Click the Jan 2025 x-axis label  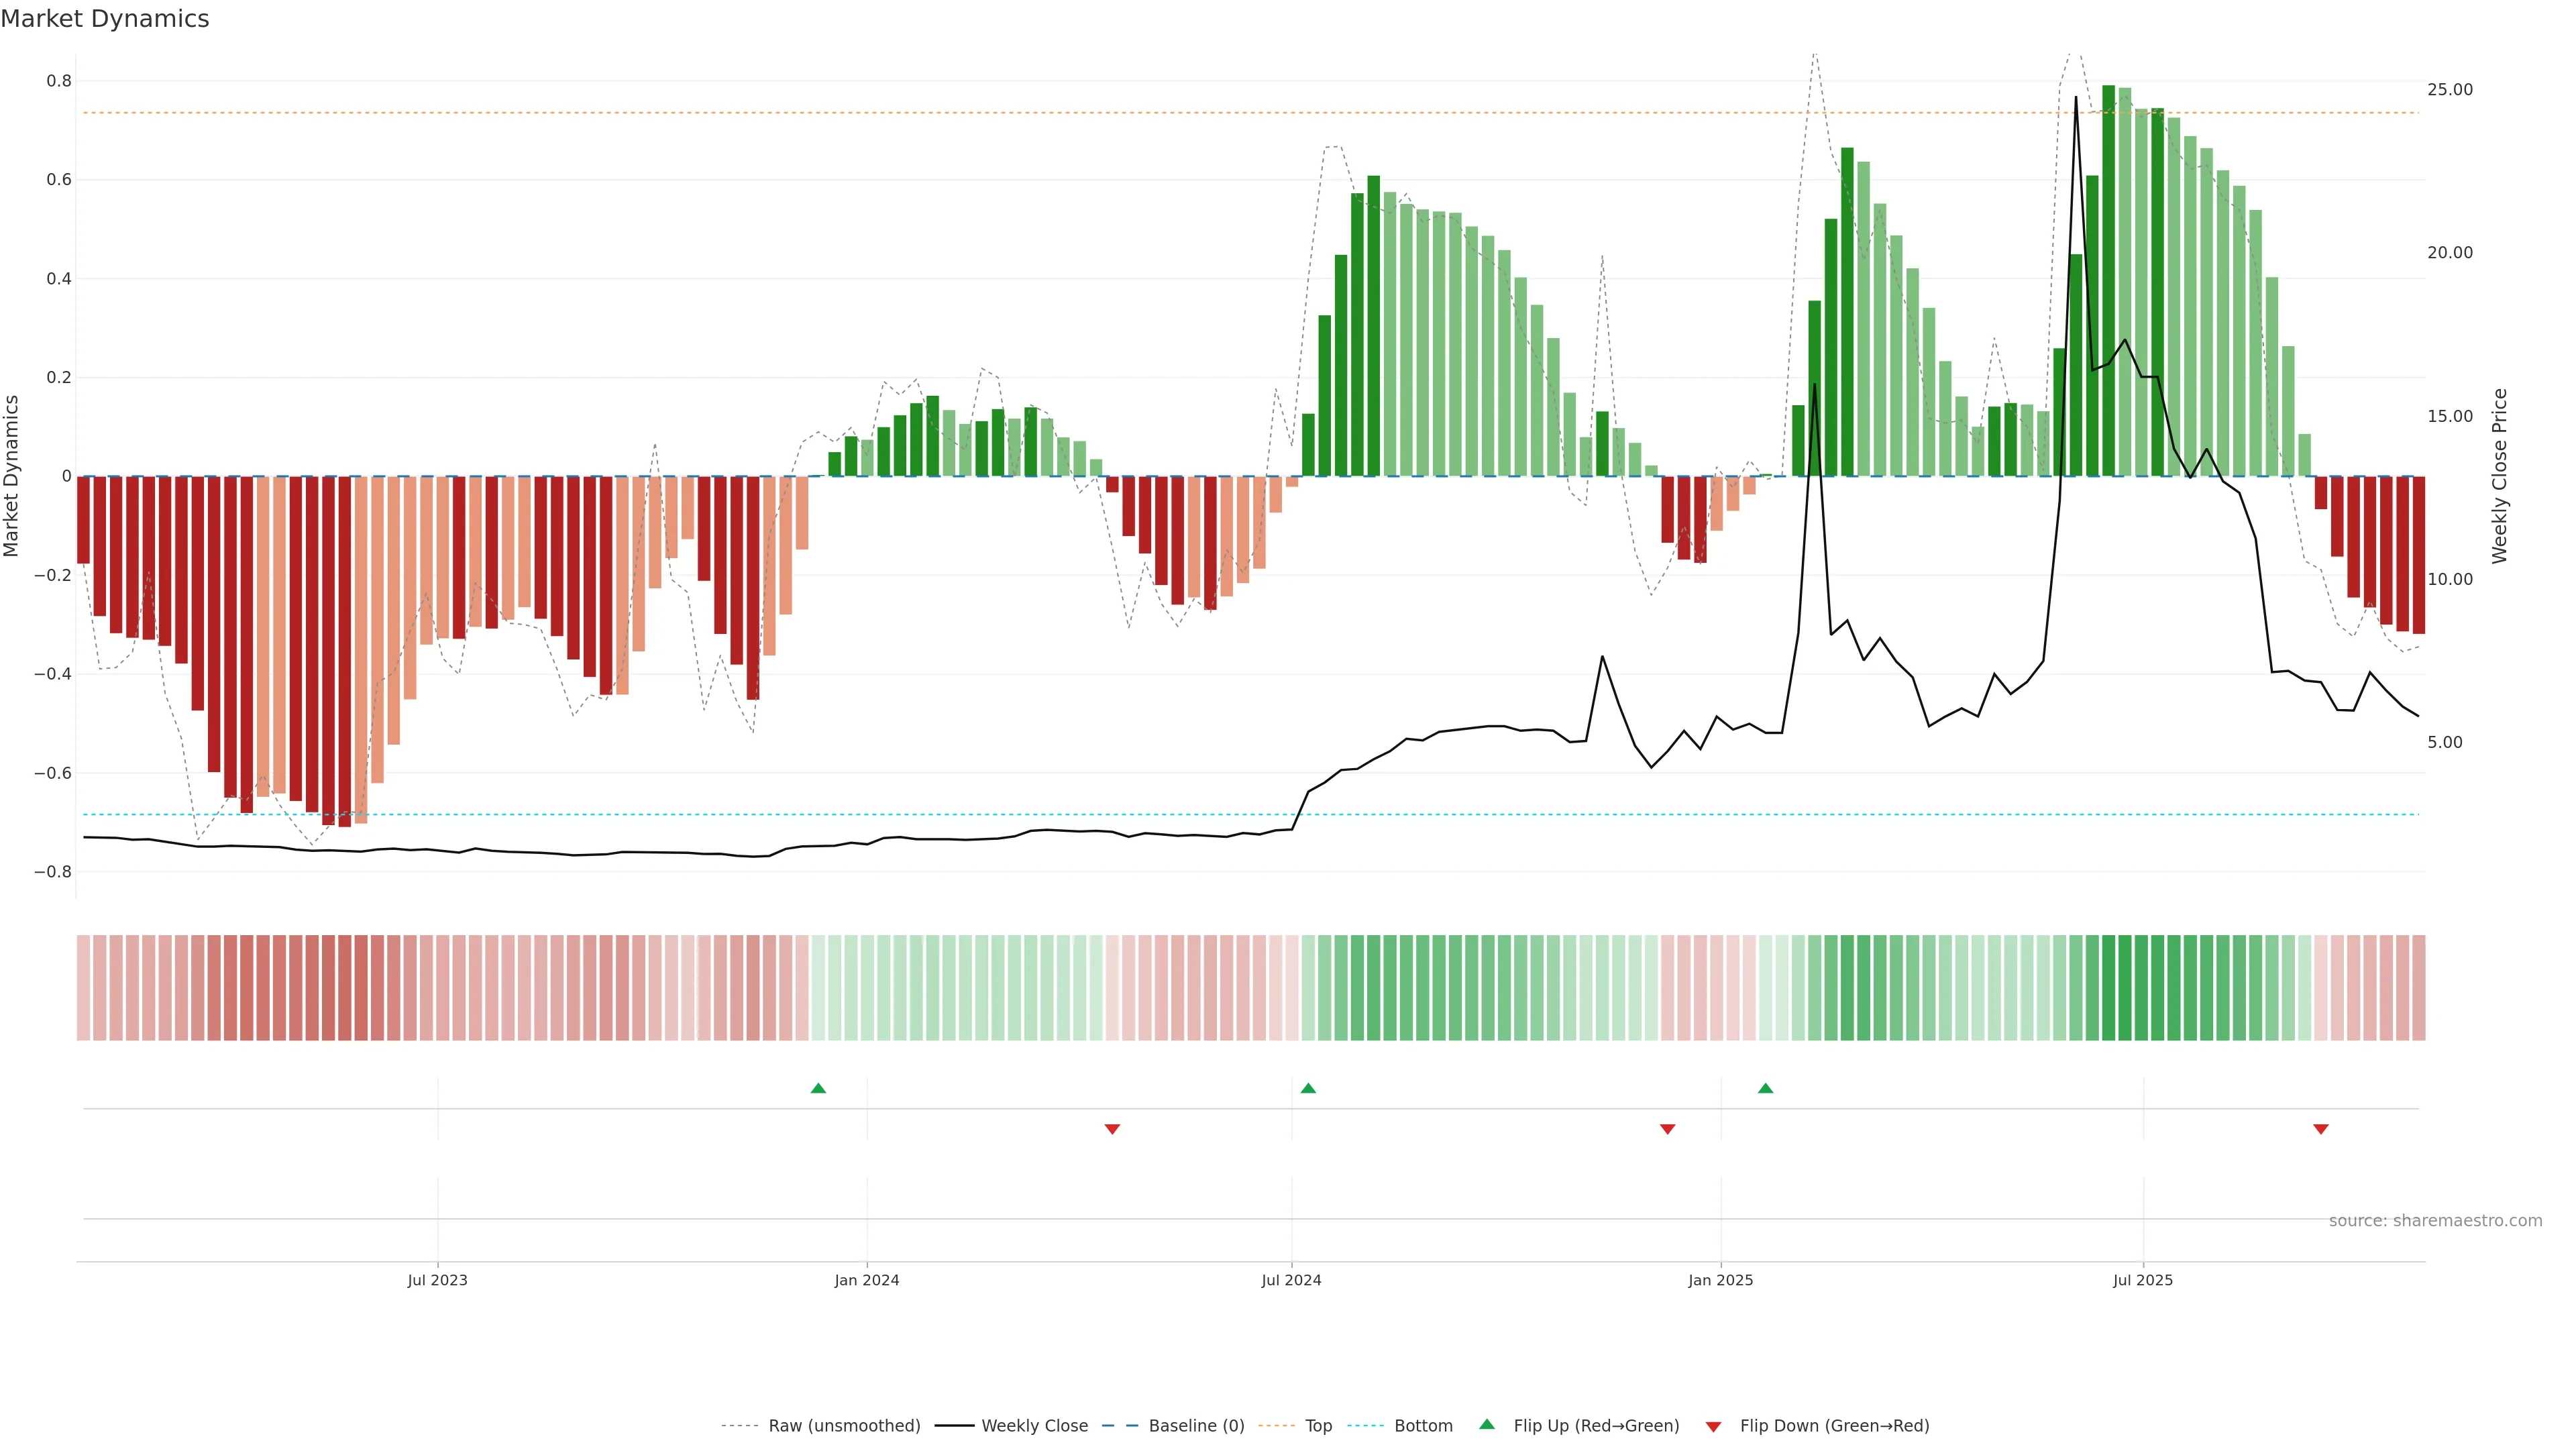(x=1720, y=1280)
